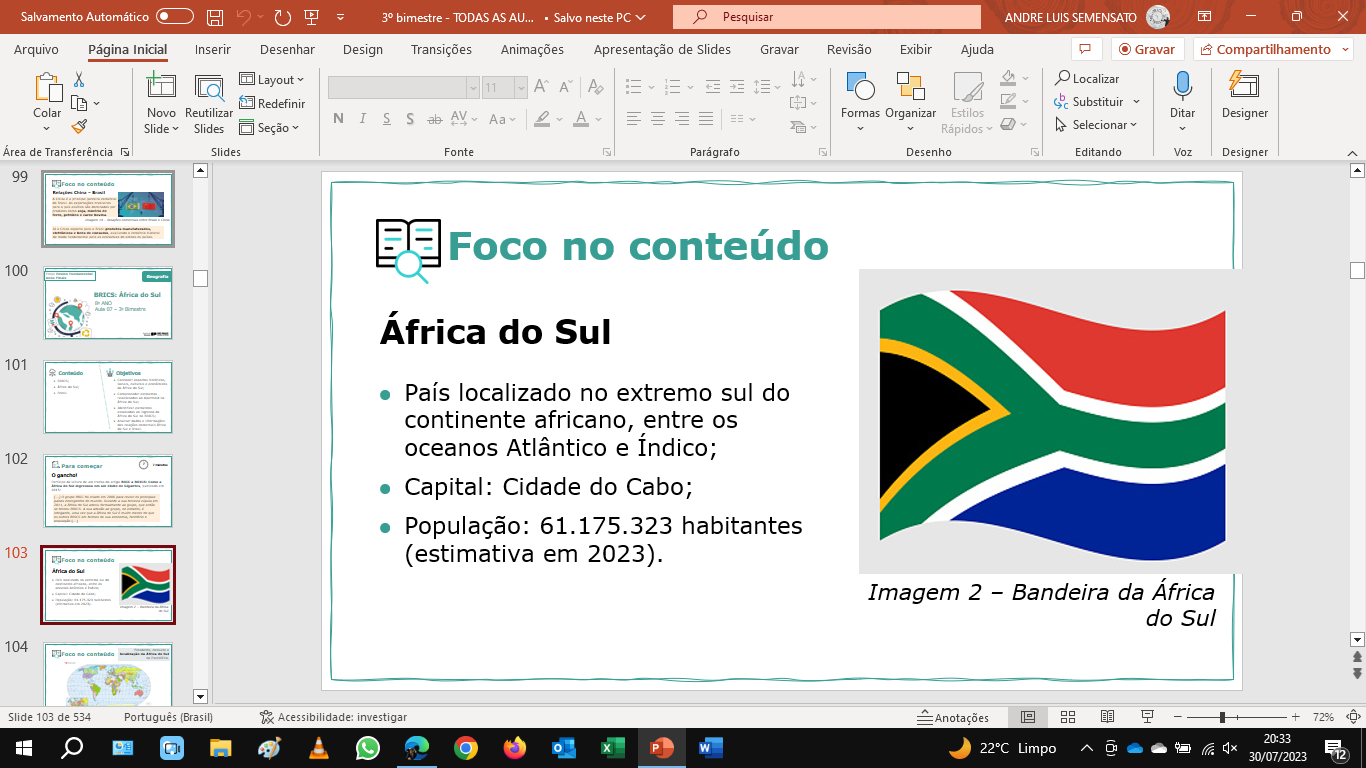The height and width of the screenshot is (768, 1366).
Task: Open the Reutilizar Slides pane
Action: 209,103
